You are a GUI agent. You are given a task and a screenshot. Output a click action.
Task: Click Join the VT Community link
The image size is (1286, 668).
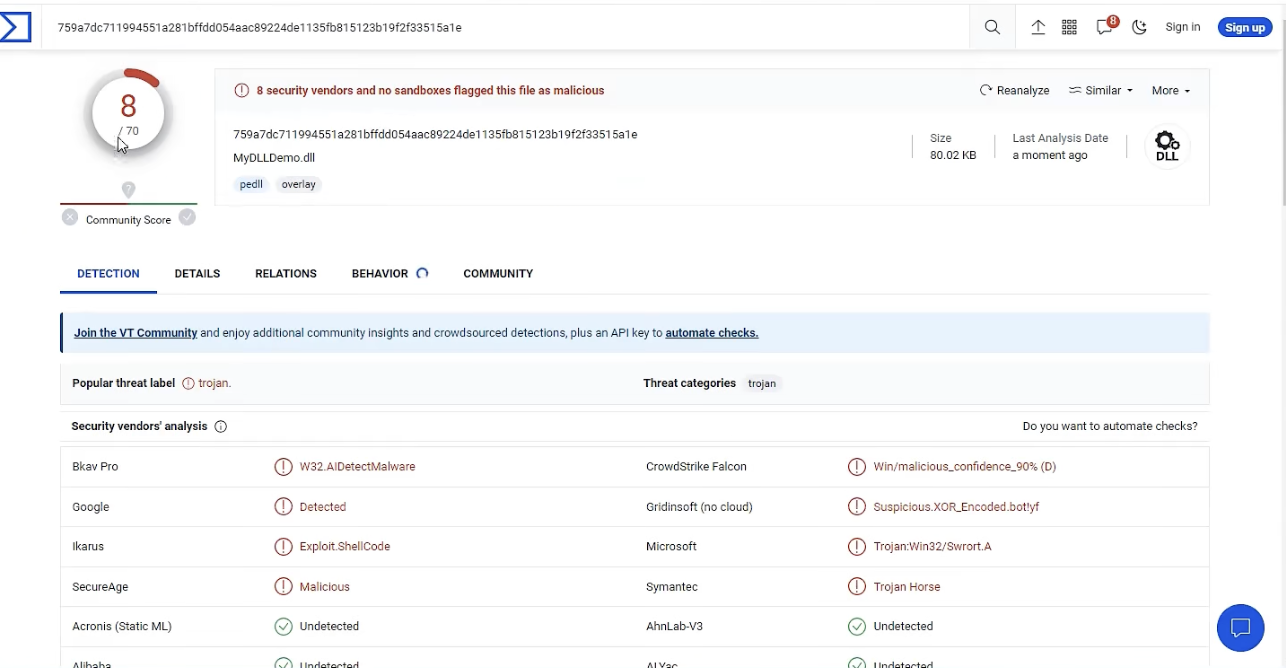tap(135, 333)
